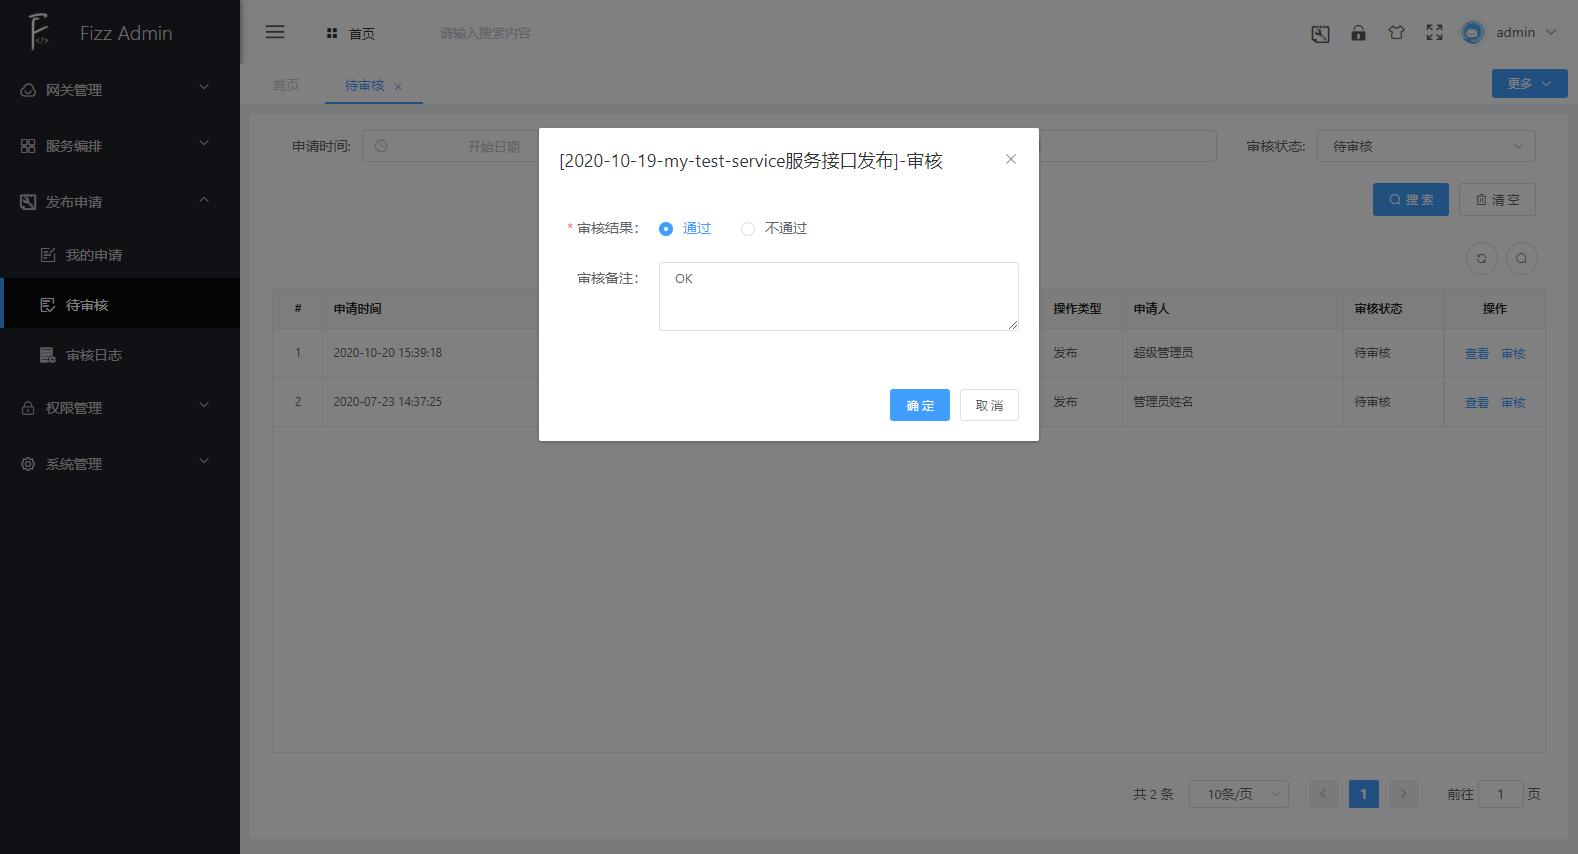Click the 取消 cancel button
This screenshot has height=854, width=1578.
pos(989,405)
